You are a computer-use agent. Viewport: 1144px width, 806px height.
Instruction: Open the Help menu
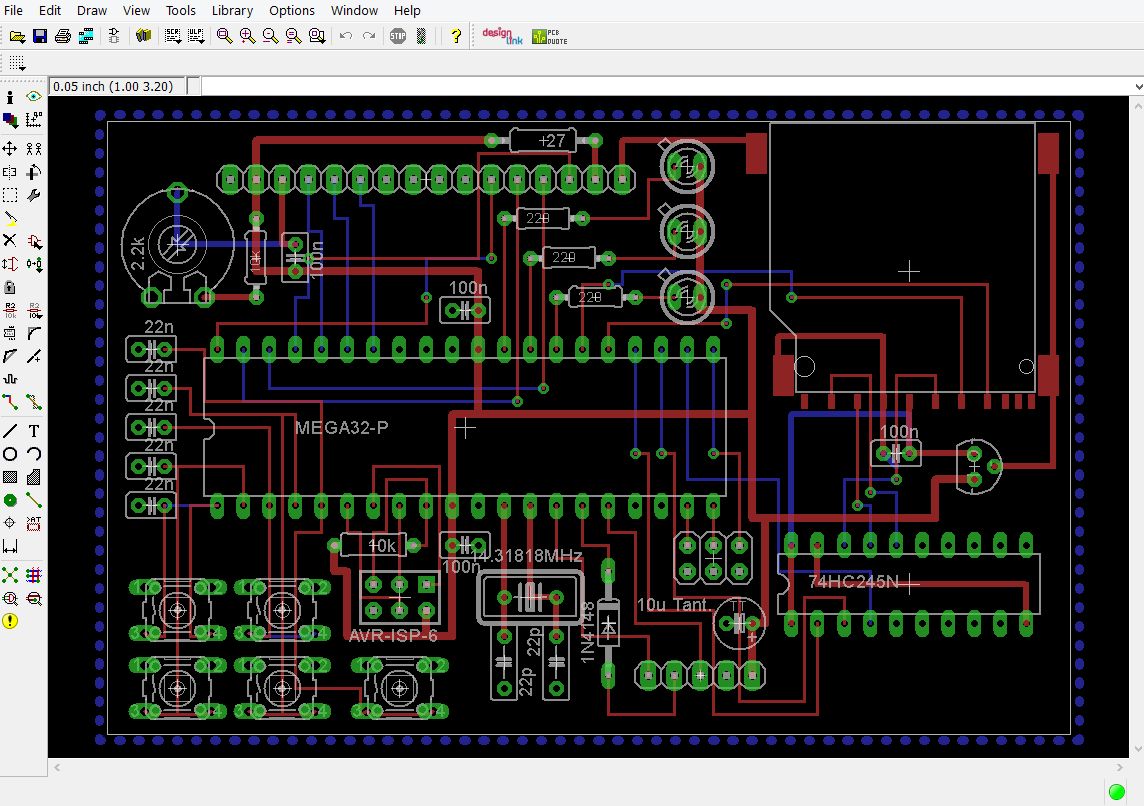407,10
